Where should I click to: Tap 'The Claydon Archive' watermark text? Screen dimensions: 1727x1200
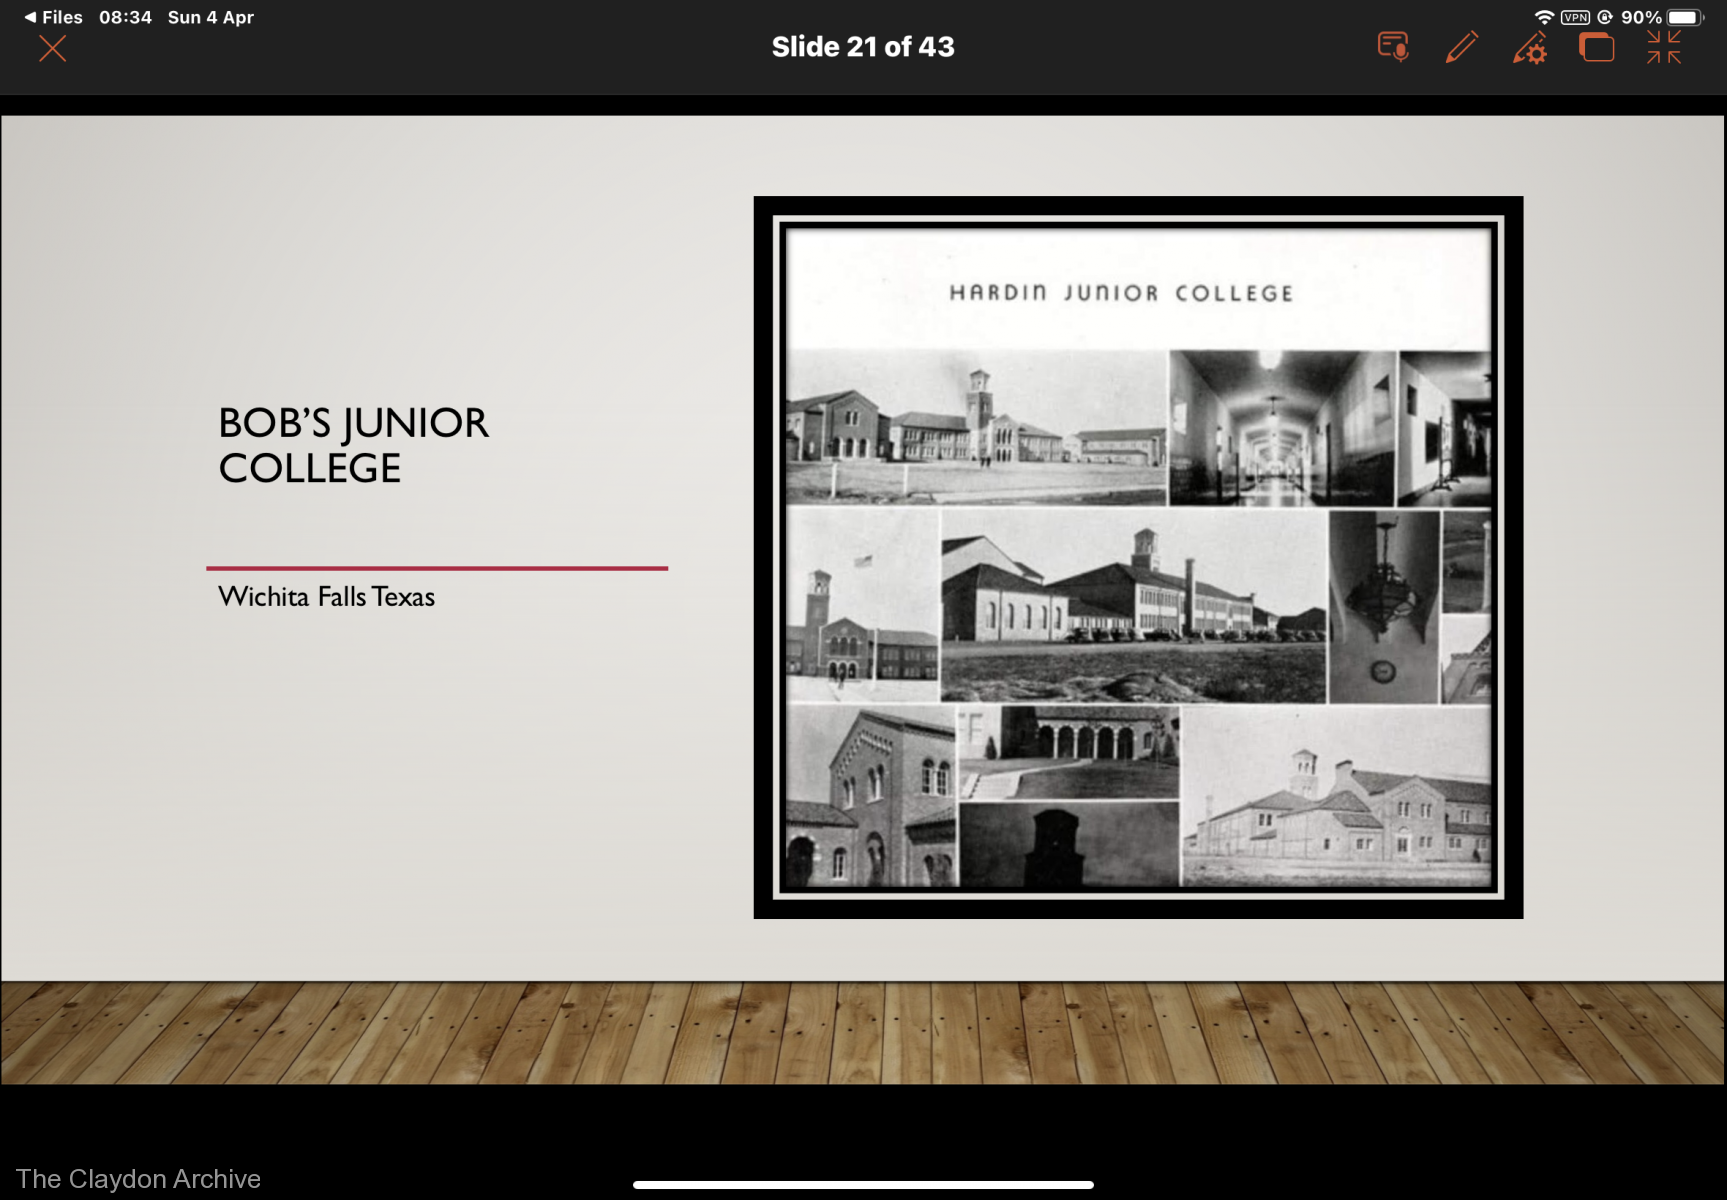point(138,1179)
